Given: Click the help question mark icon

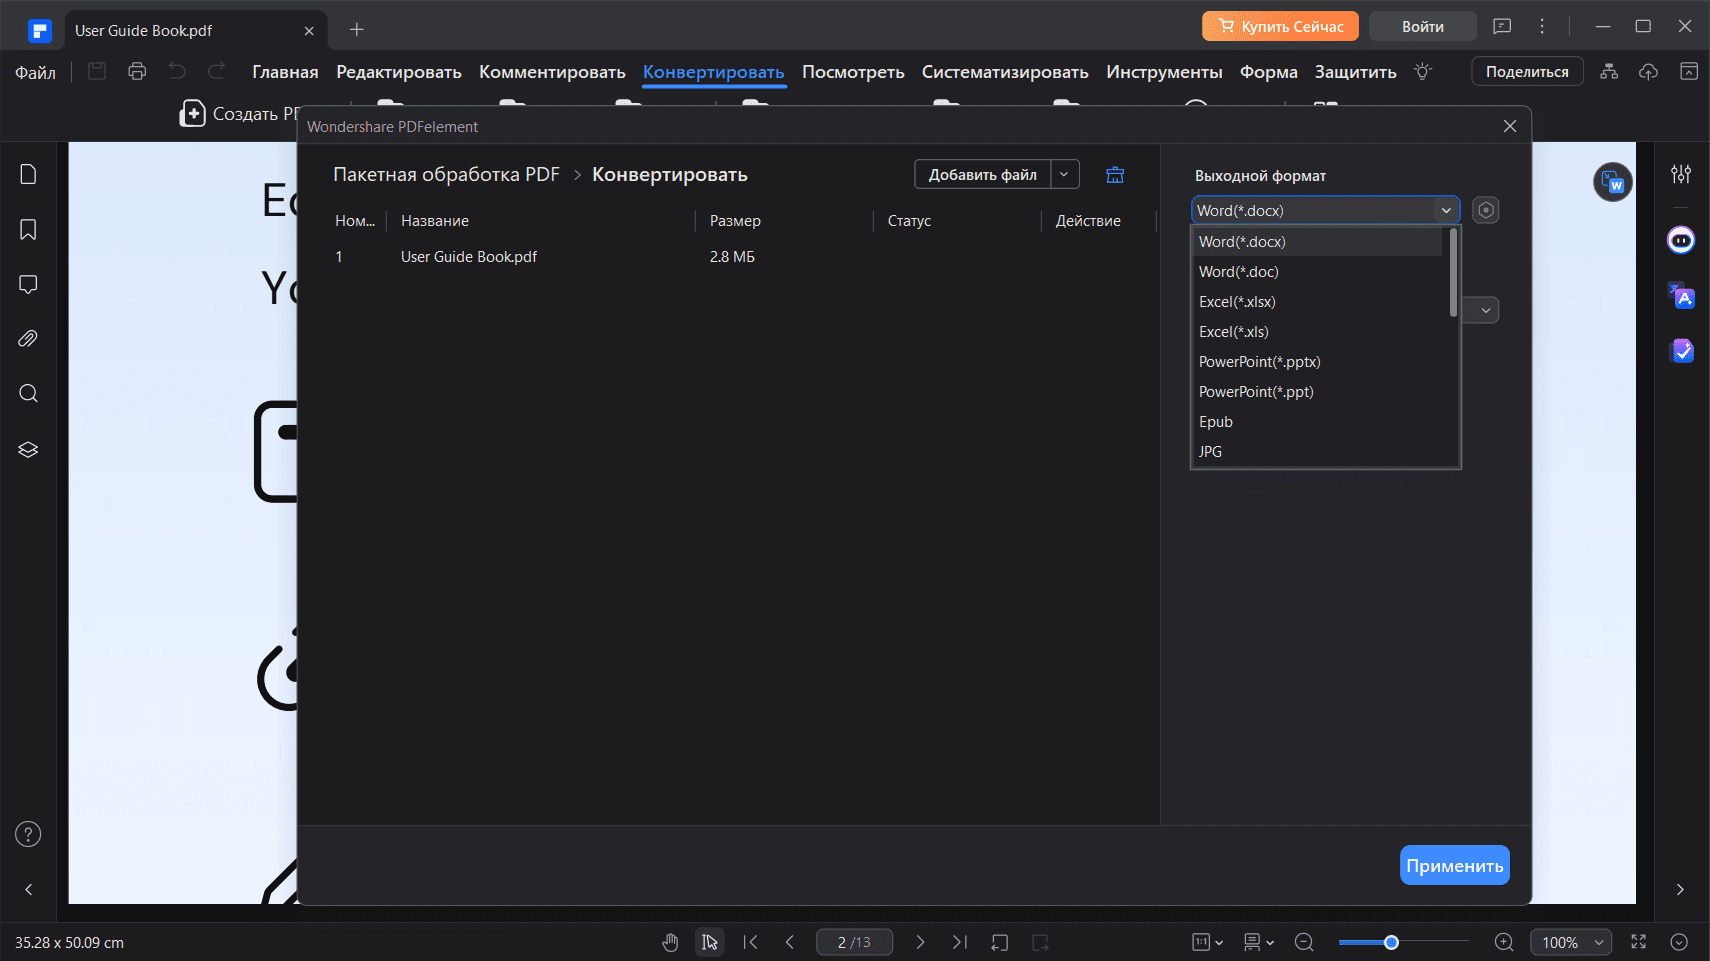Looking at the screenshot, I should tap(28, 834).
